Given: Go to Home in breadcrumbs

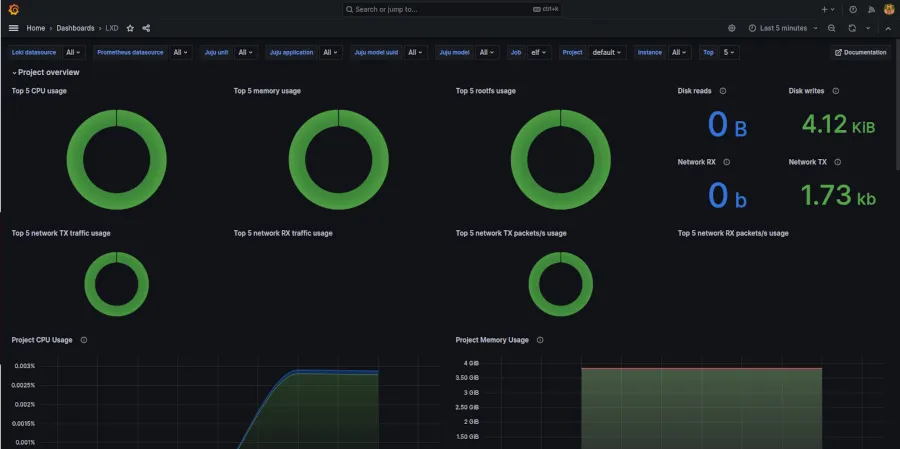Looking at the screenshot, I should 35,28.
